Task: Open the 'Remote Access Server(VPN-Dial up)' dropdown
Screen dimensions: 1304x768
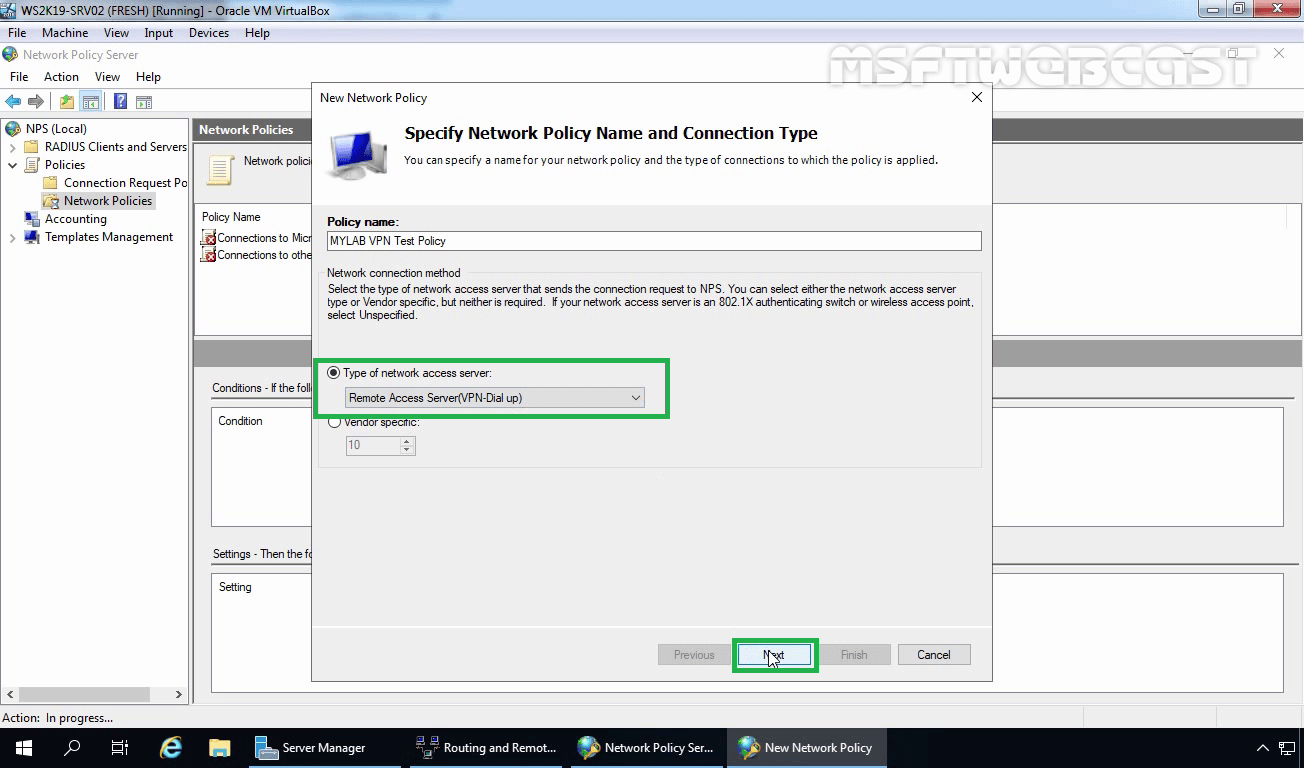Action: pyautogui.click(x=495, y=398)
